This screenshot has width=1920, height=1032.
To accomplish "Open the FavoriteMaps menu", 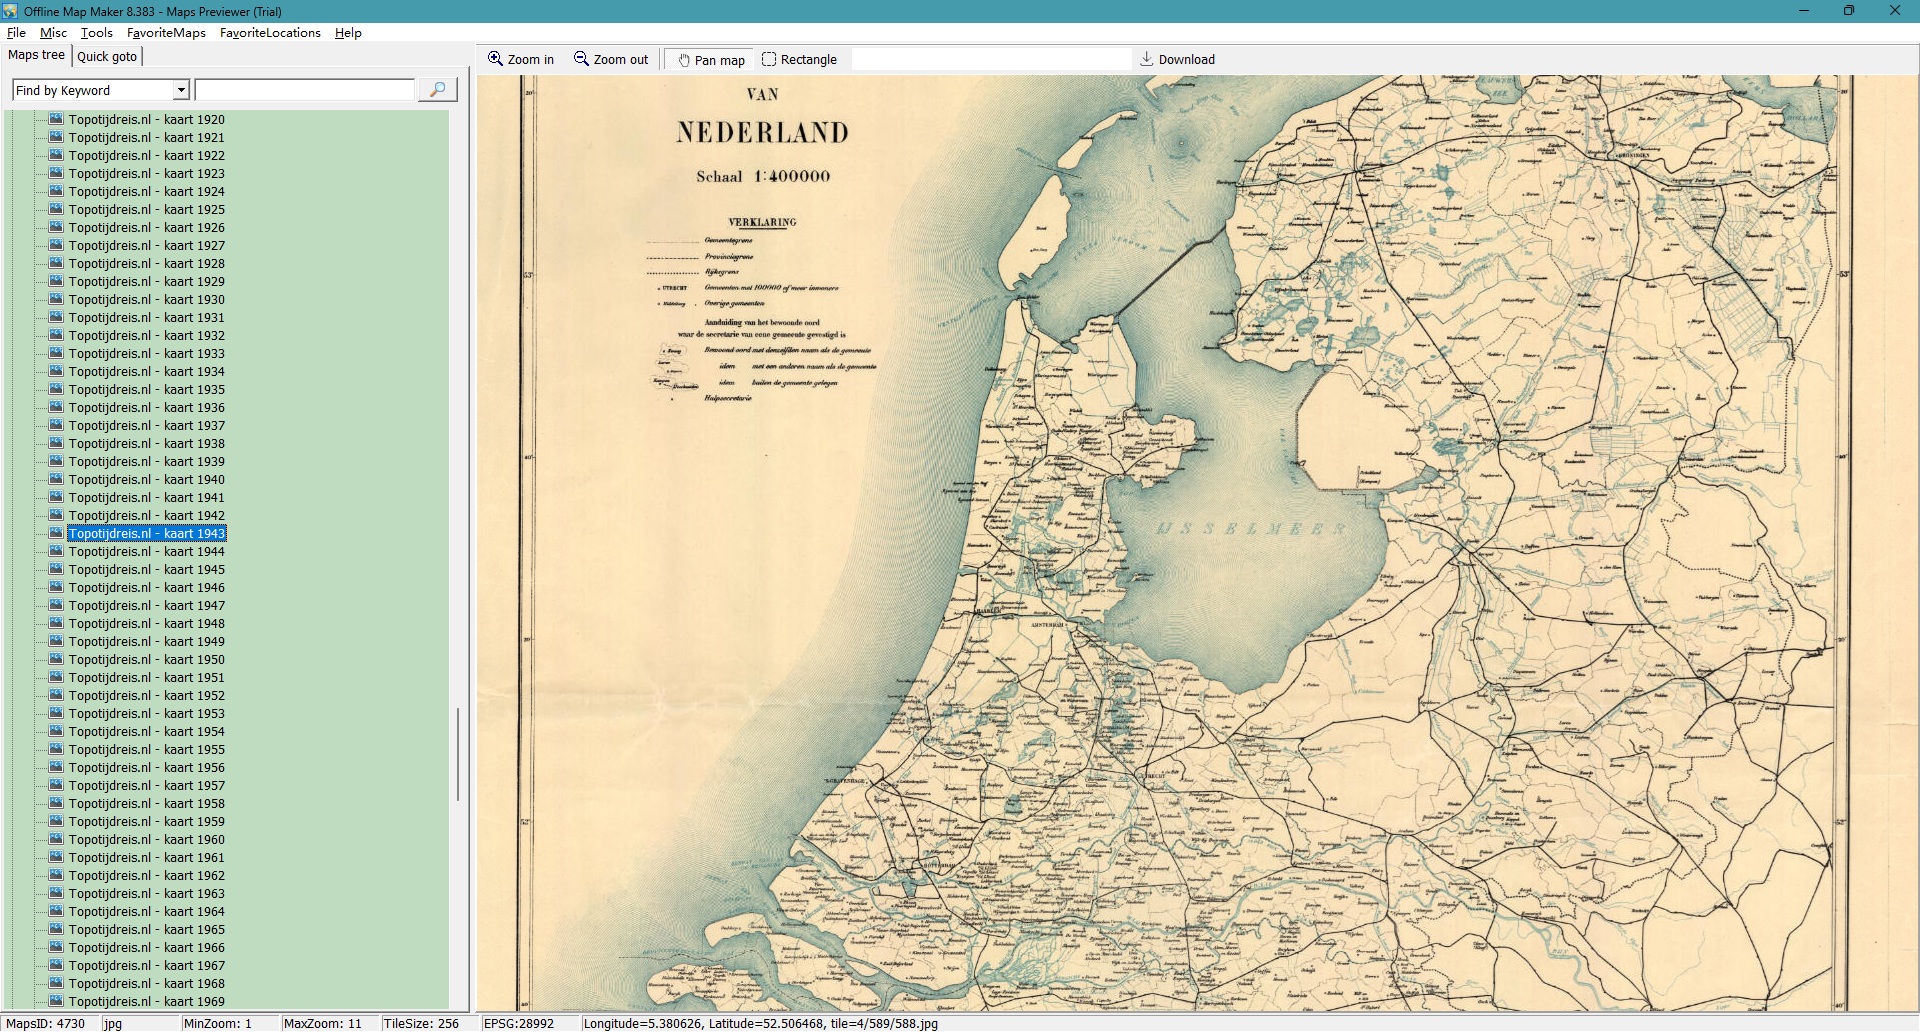I will [166, 33].
